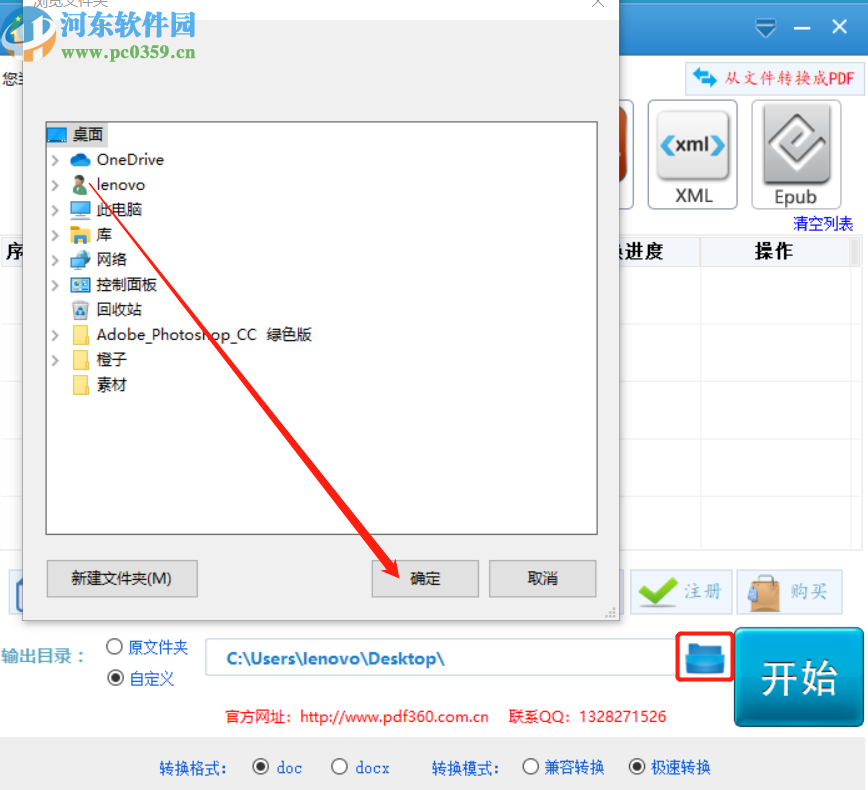Click the 联系QQ: 1328271526 text
This screenshot has height=790, width=868.
pos(587,717)
